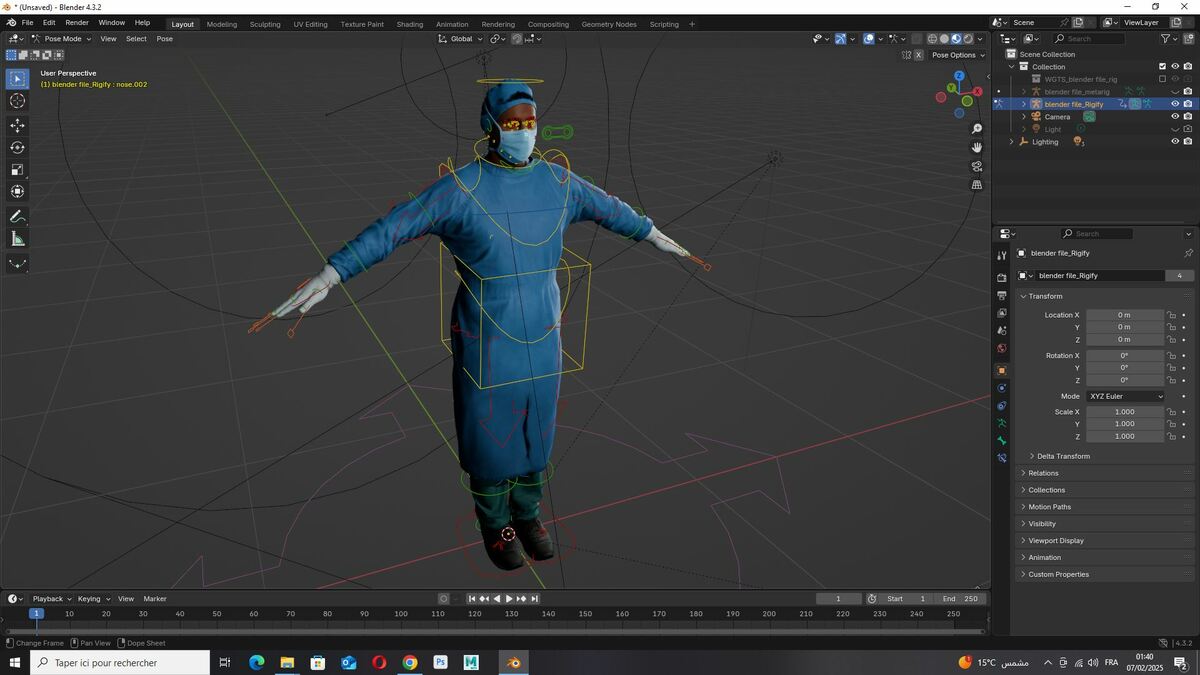The image size is (1200, 675).
Task: Select the Rotate tool
Action: tap(17, 147)
